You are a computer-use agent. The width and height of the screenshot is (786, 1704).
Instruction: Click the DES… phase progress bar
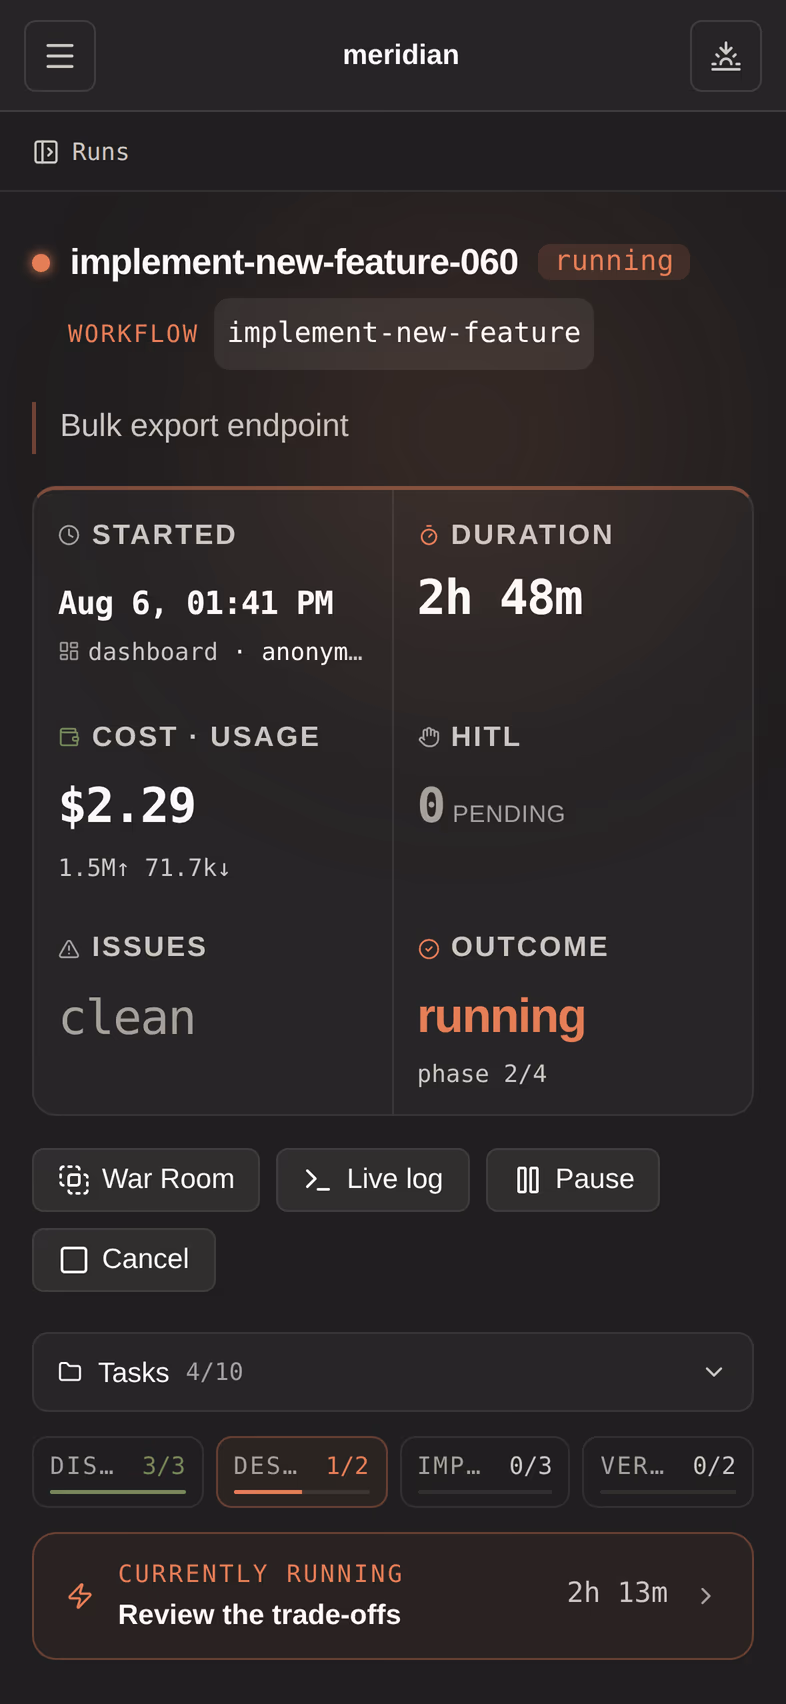[302, 1492]
